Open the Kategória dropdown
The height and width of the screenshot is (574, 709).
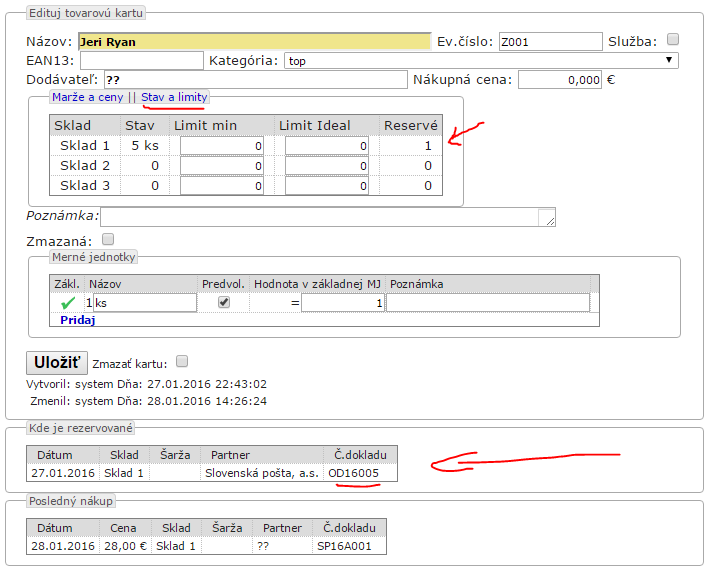tap(480, 61)
